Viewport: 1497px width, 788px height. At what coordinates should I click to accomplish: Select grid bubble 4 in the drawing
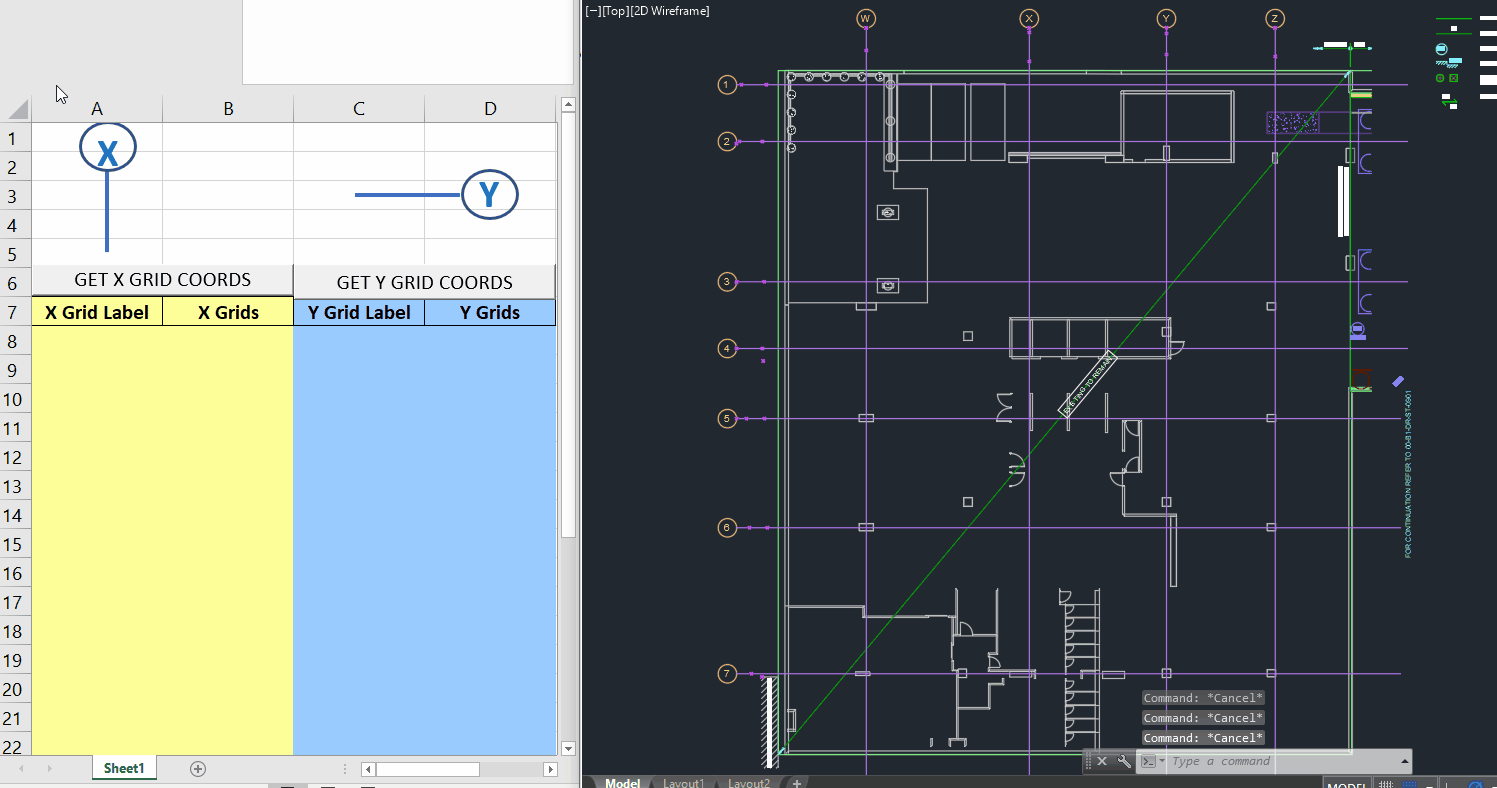pyautogui.click(x=727, y=348)
